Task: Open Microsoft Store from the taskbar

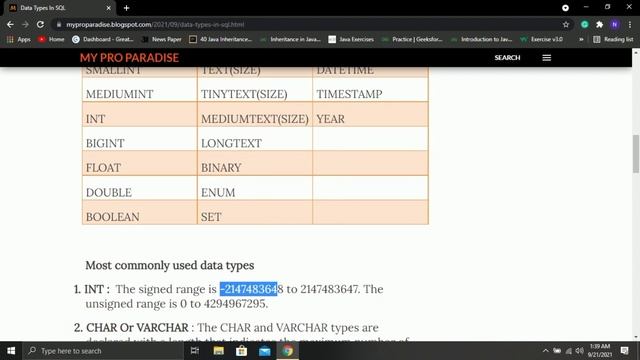Action: (241, 351)
